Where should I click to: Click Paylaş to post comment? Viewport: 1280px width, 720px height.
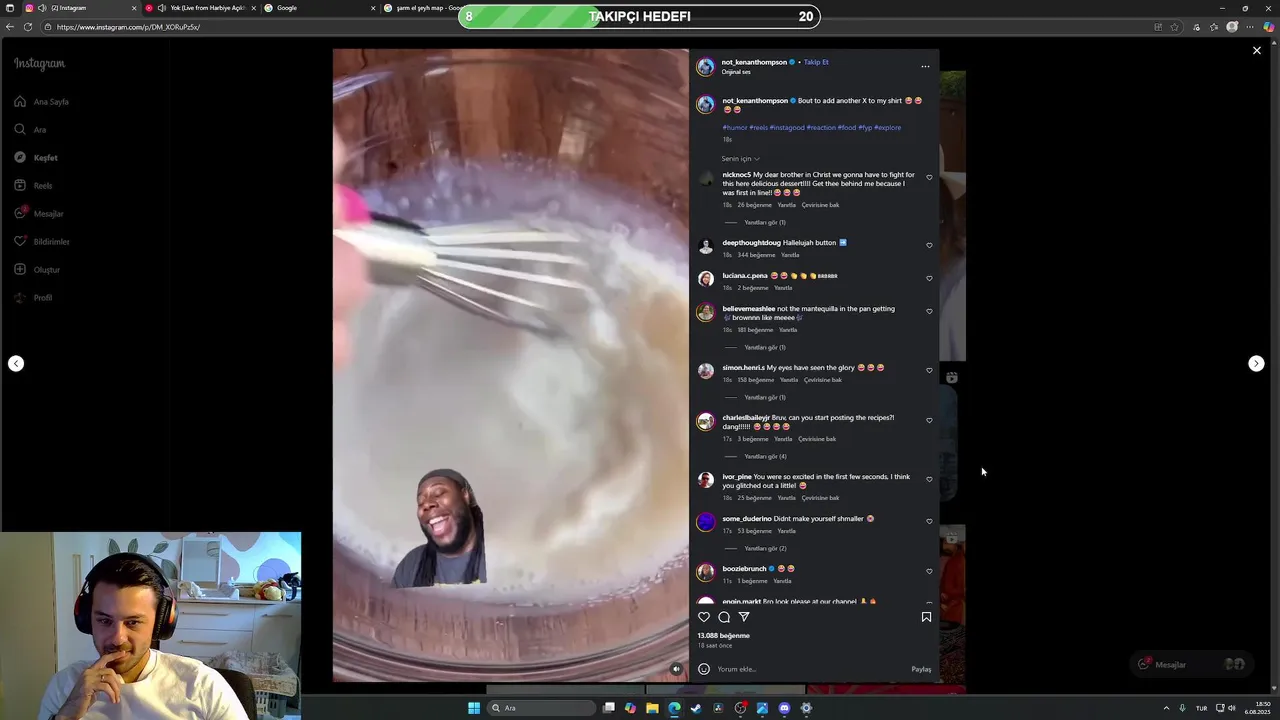click(921, 669)
